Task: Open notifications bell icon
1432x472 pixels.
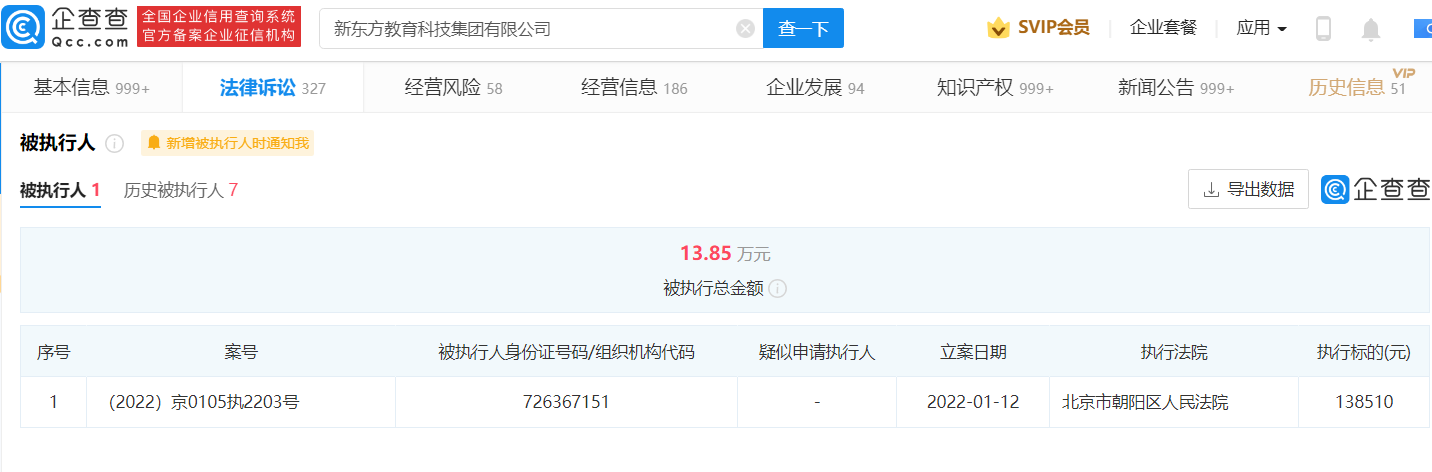Action: tap(1370, 30)
